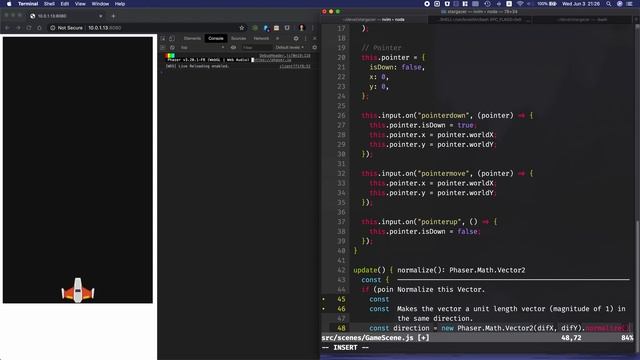Viewport: 640px width, 360px height.
Task: Toggle live expression eye icon
Action: [x=233, y=48]
